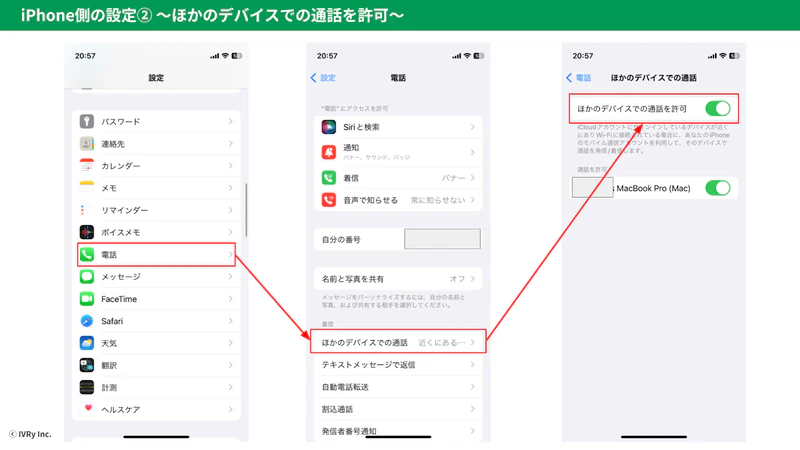Image resolution: width=800 pixels, height=450 pixels.
Task: Tap the Passwords key icon (パスワード)
Action: click(x=87, y=121)
